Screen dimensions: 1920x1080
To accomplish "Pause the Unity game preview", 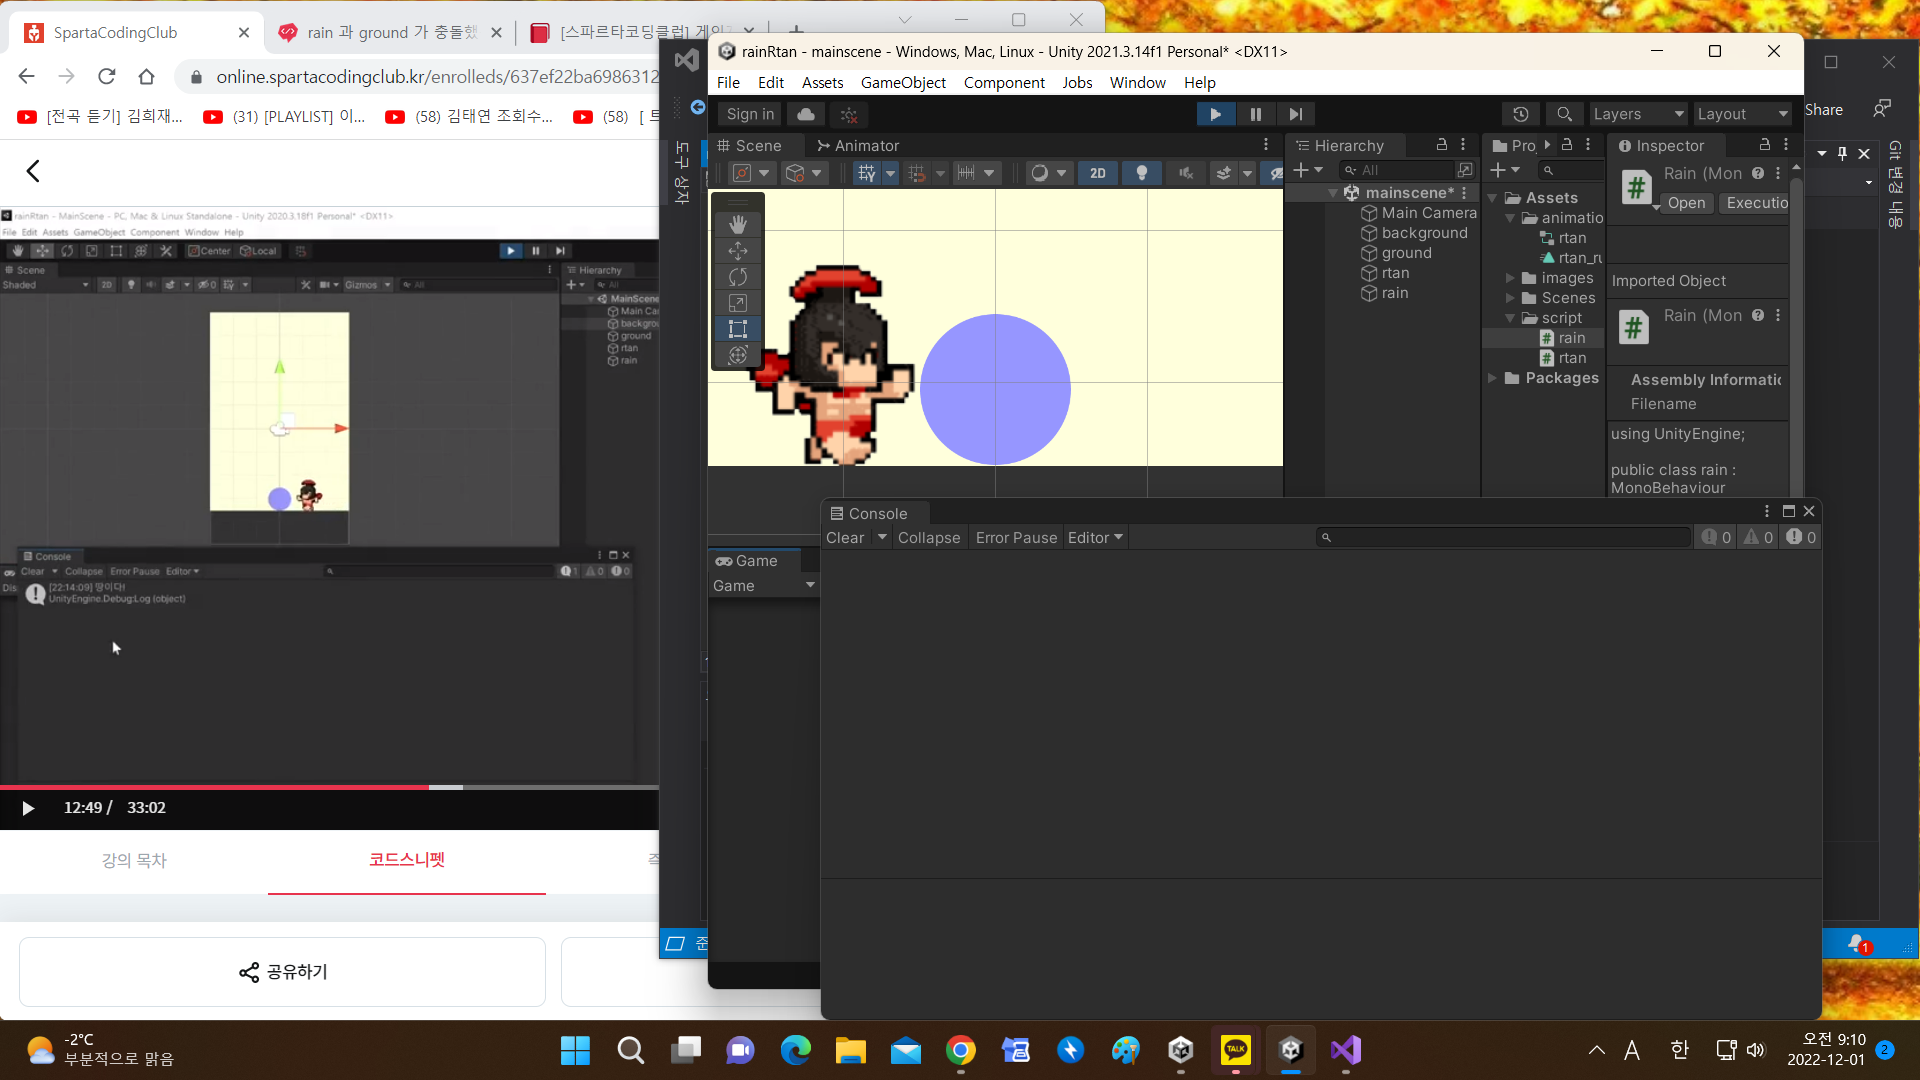I will pos(1256,114).
